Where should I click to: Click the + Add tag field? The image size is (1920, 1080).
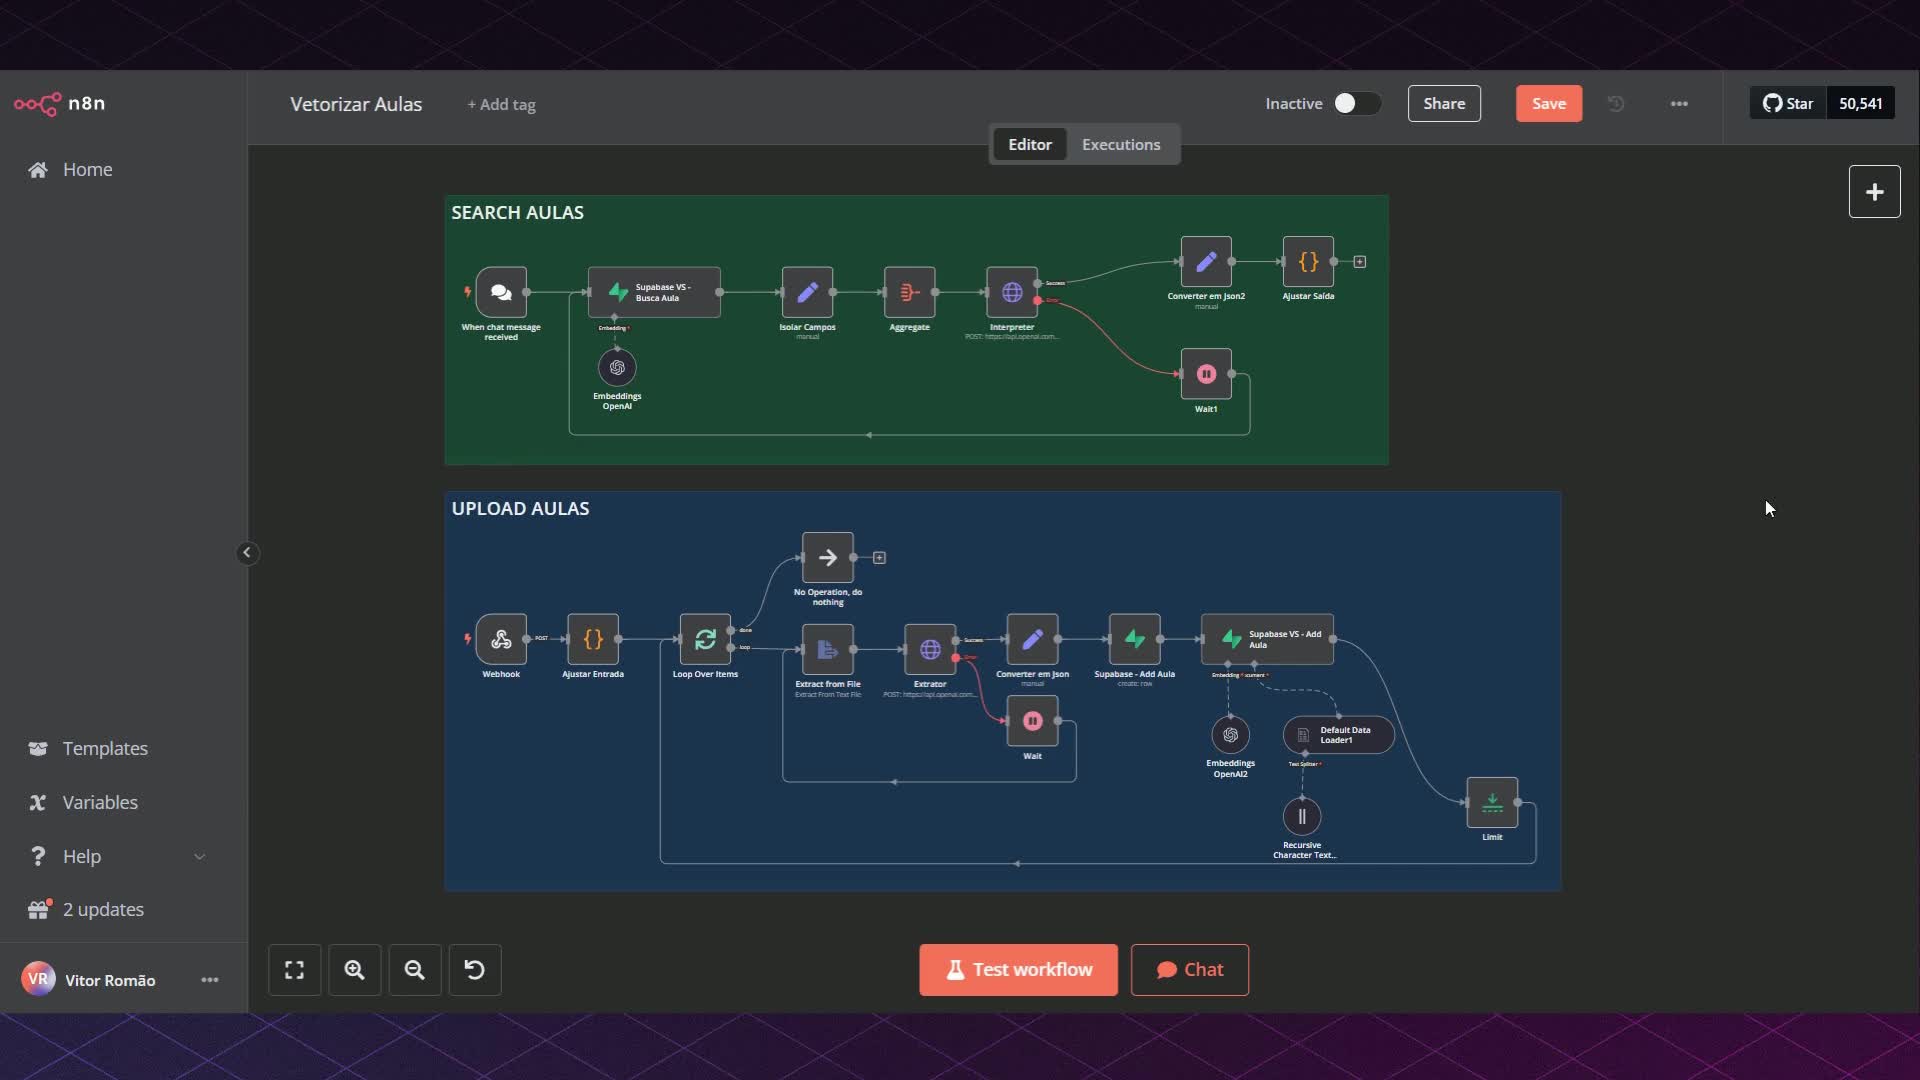501,105
